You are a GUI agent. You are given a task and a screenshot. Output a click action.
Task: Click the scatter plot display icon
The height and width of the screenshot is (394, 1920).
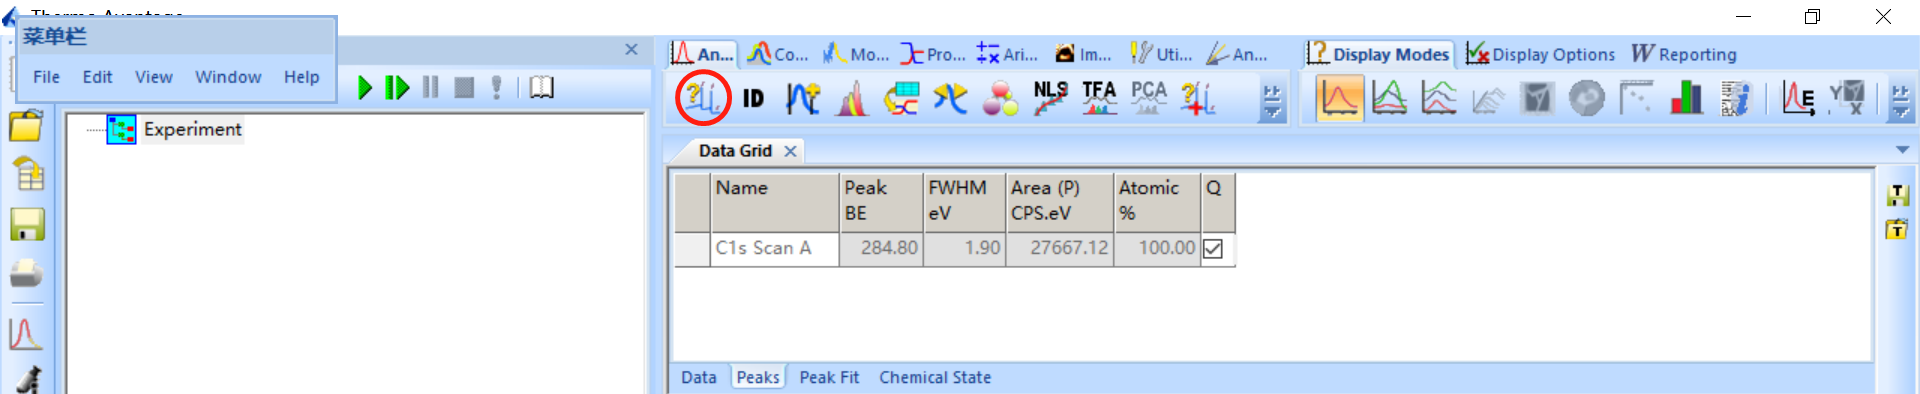pyautogui.click(x=1636, y=98)
